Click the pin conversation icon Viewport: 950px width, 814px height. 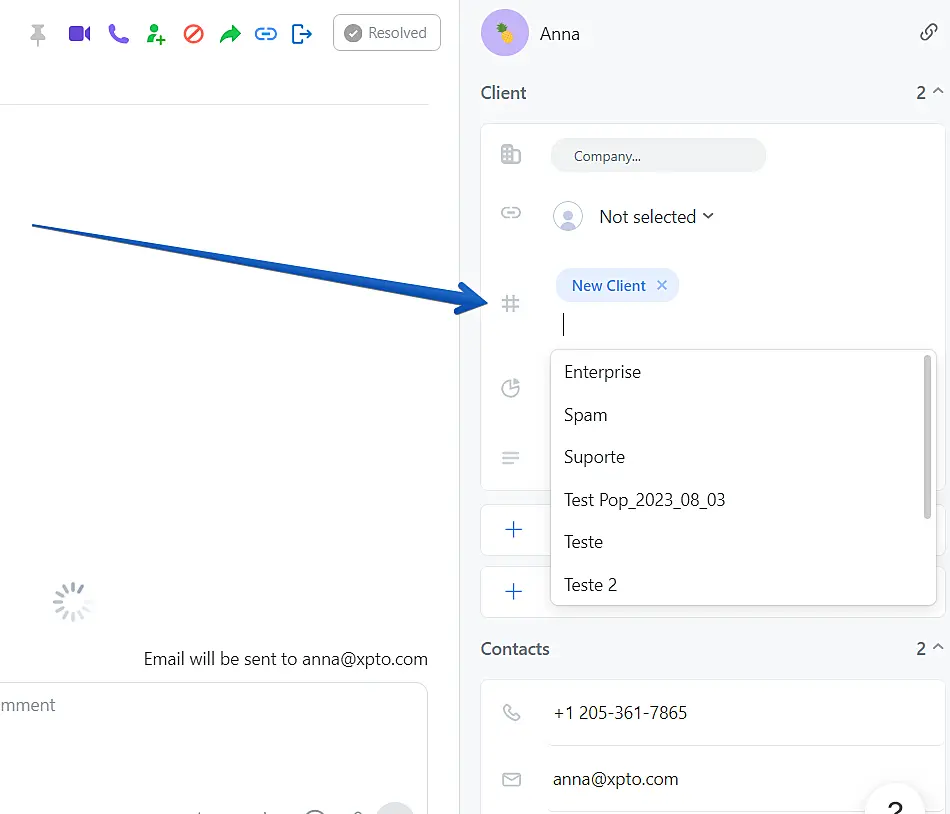coord(38,34)
